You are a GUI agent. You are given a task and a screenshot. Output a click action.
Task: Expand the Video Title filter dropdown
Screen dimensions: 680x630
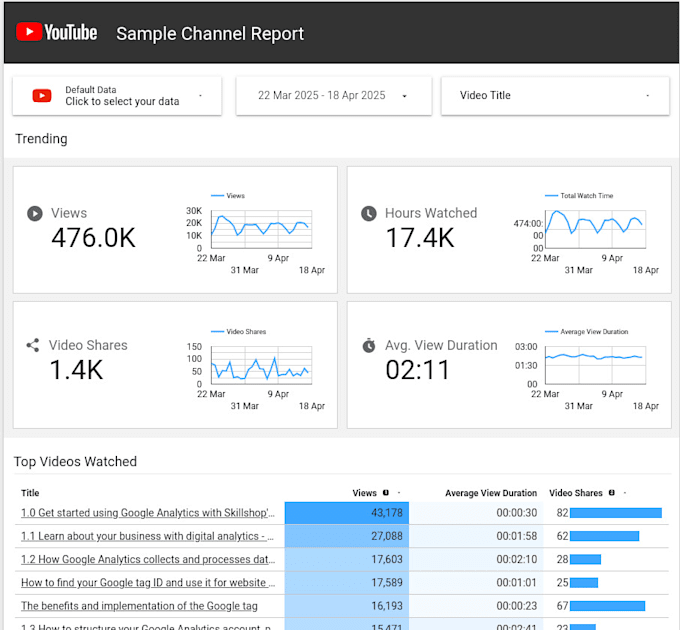pos(555,96)
